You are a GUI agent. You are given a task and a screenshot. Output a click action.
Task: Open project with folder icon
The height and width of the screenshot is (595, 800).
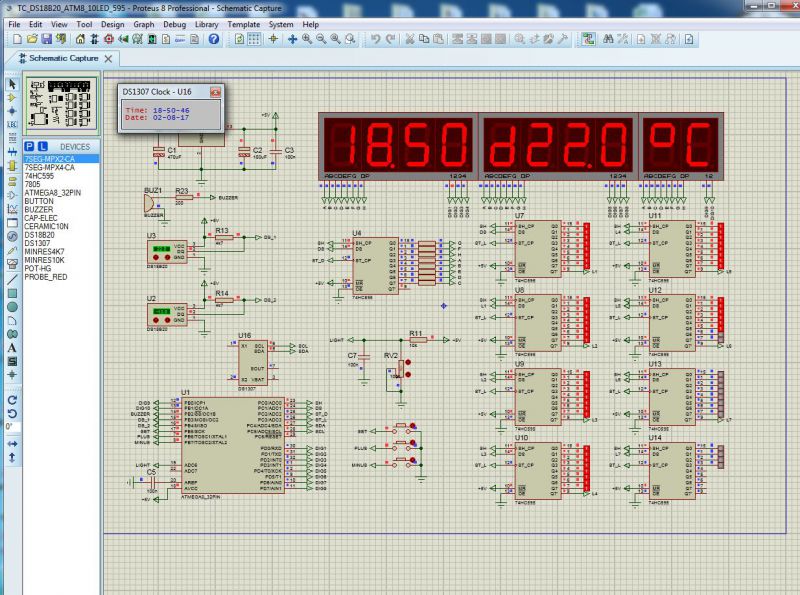tap(32, 39)
